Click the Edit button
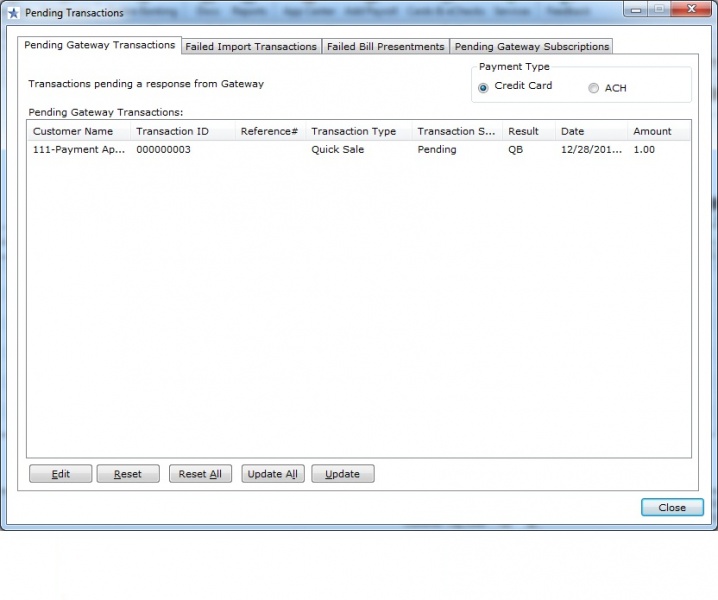 60,474
